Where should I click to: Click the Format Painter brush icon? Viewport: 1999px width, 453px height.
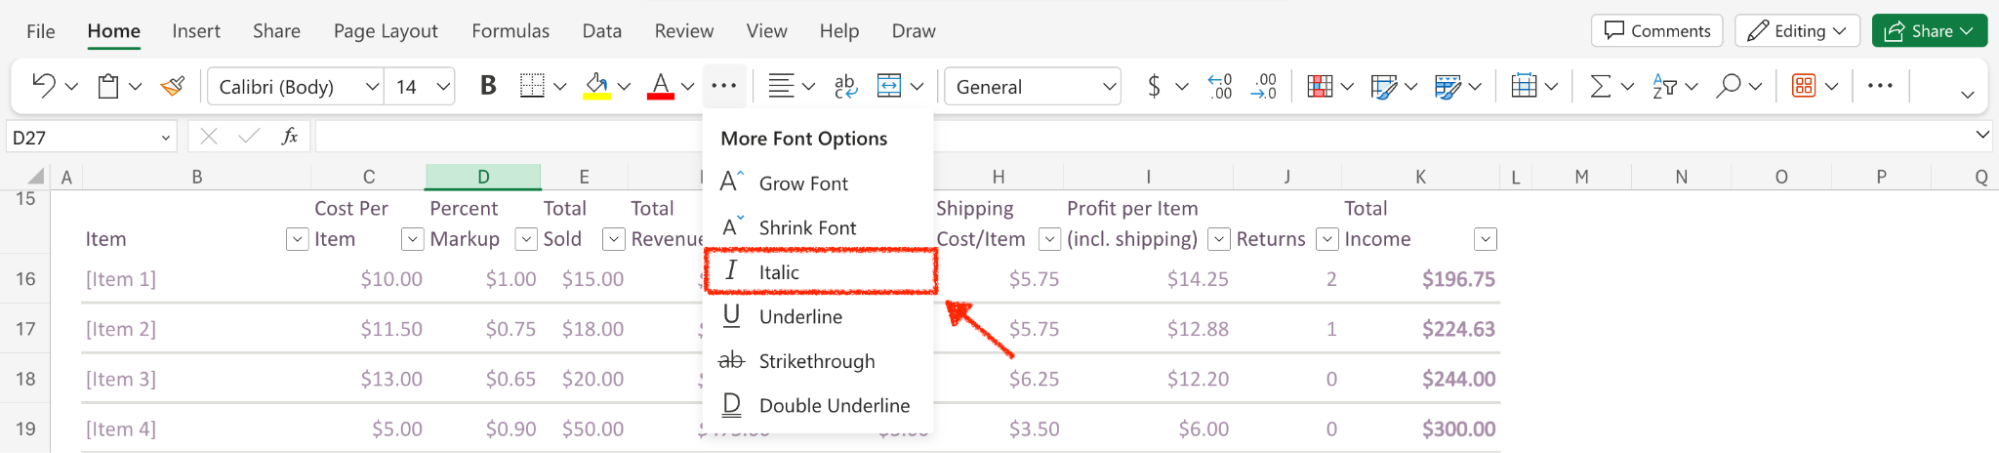[173, 87]
